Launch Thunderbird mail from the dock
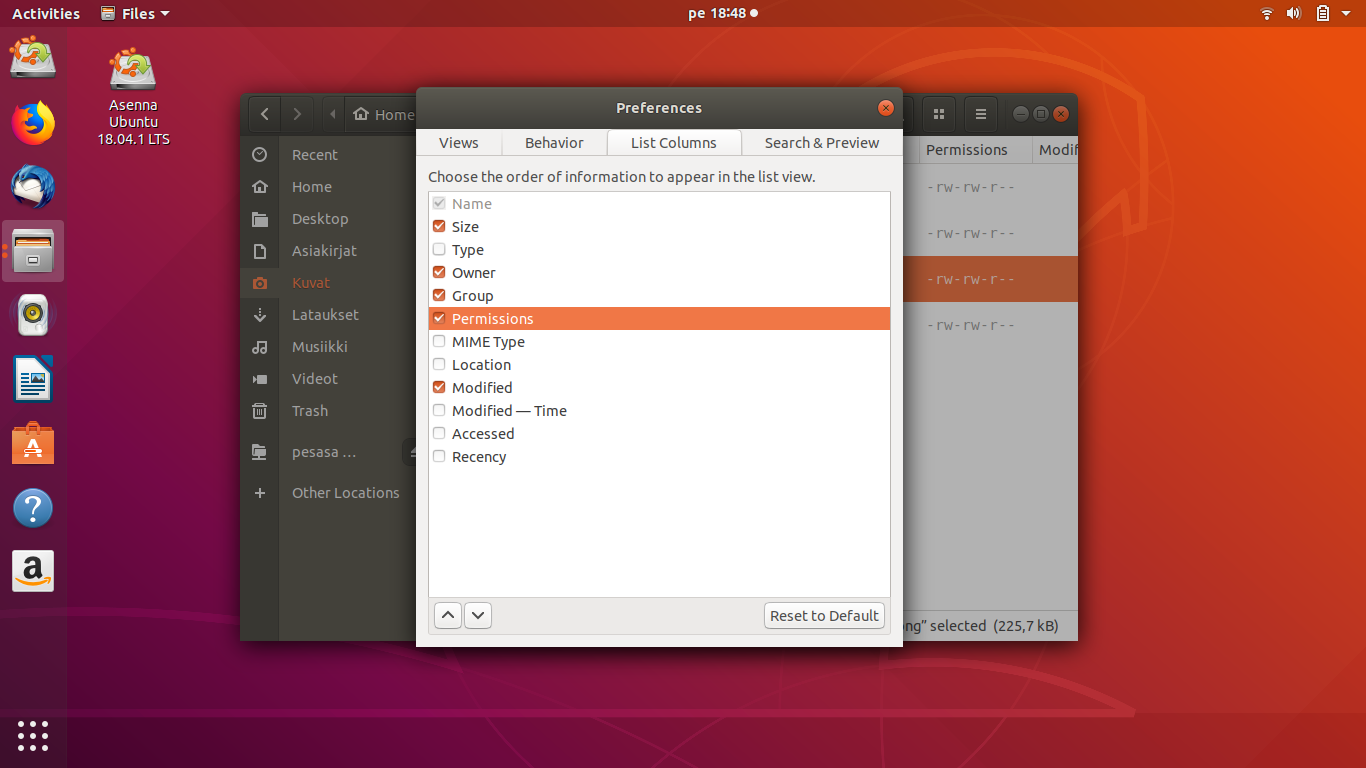 coord(33,187)
